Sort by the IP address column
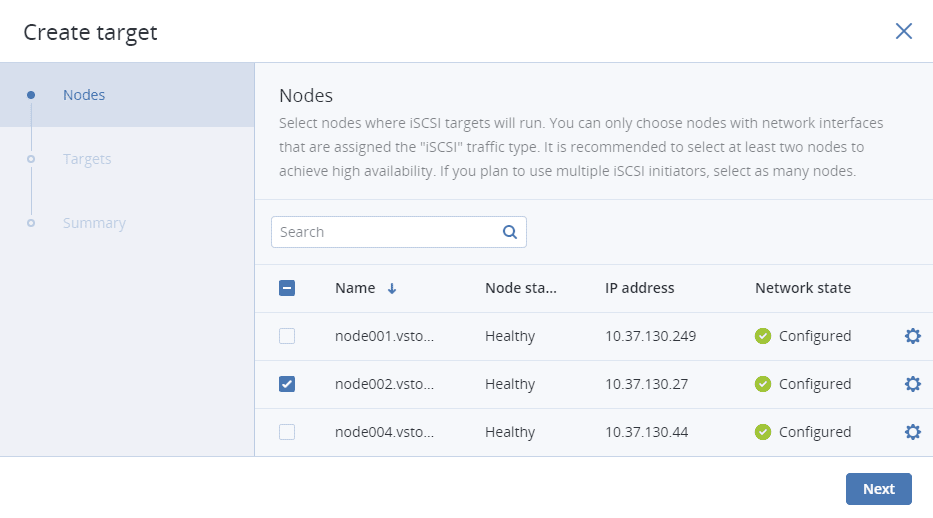The height and width of the screenshot is (518, 933). (639, 288)
